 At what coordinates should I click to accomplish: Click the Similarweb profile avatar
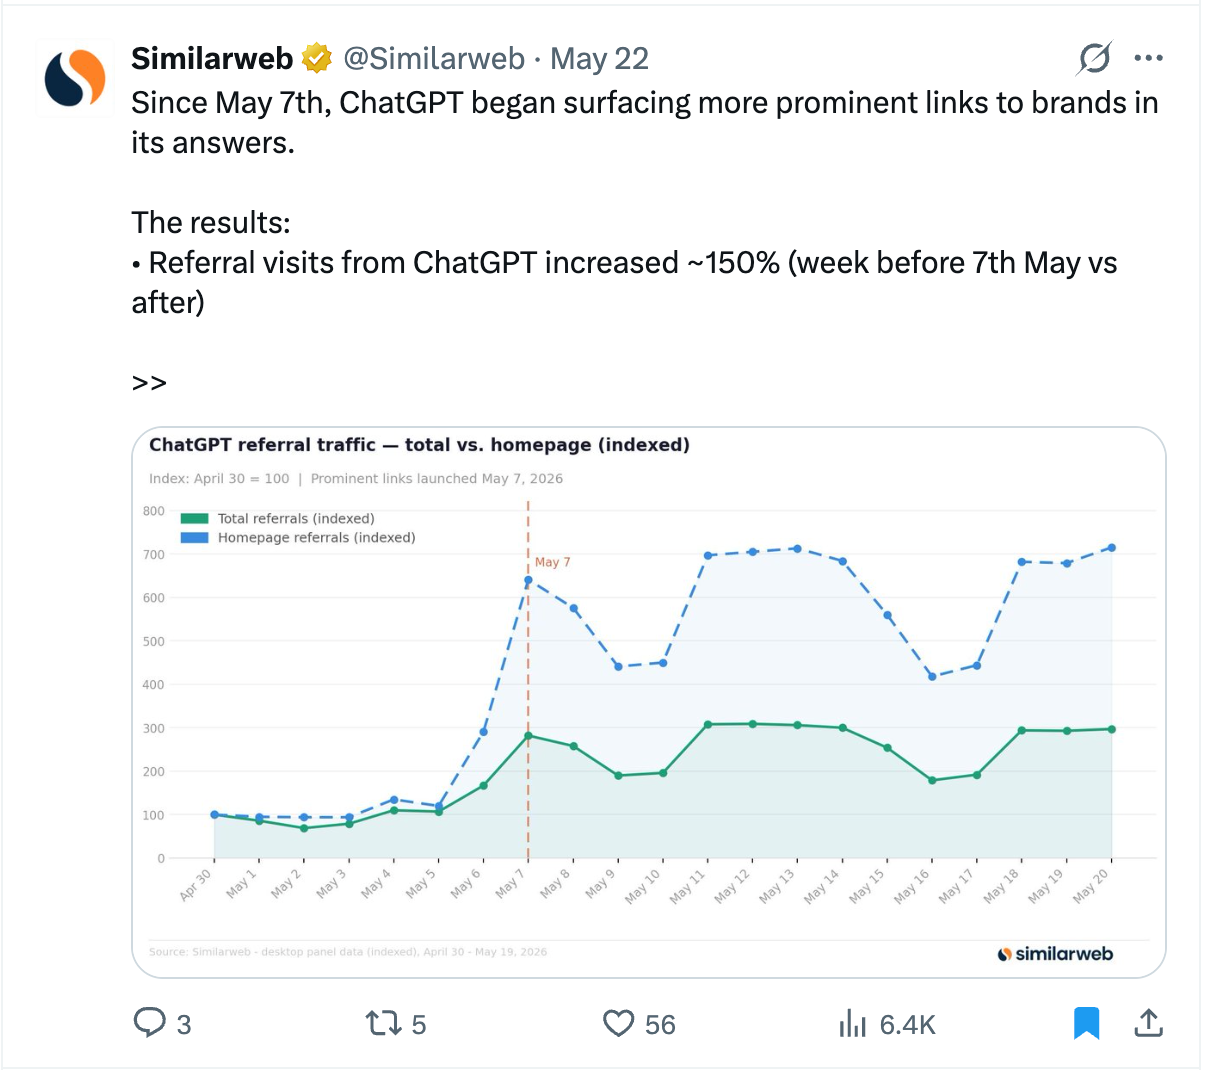coord(75,79)
